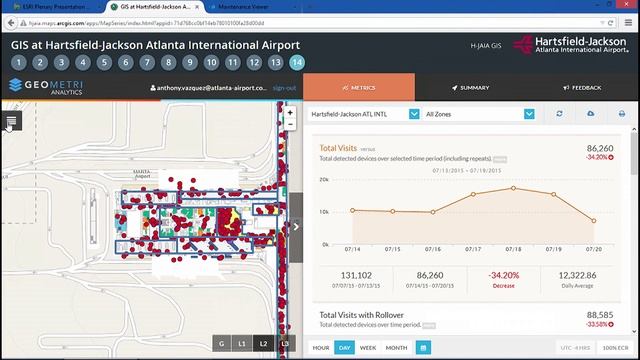This screenshot has height=360, width=640.
Task: Click the Total Visits heading
Action: coord(338,148)
